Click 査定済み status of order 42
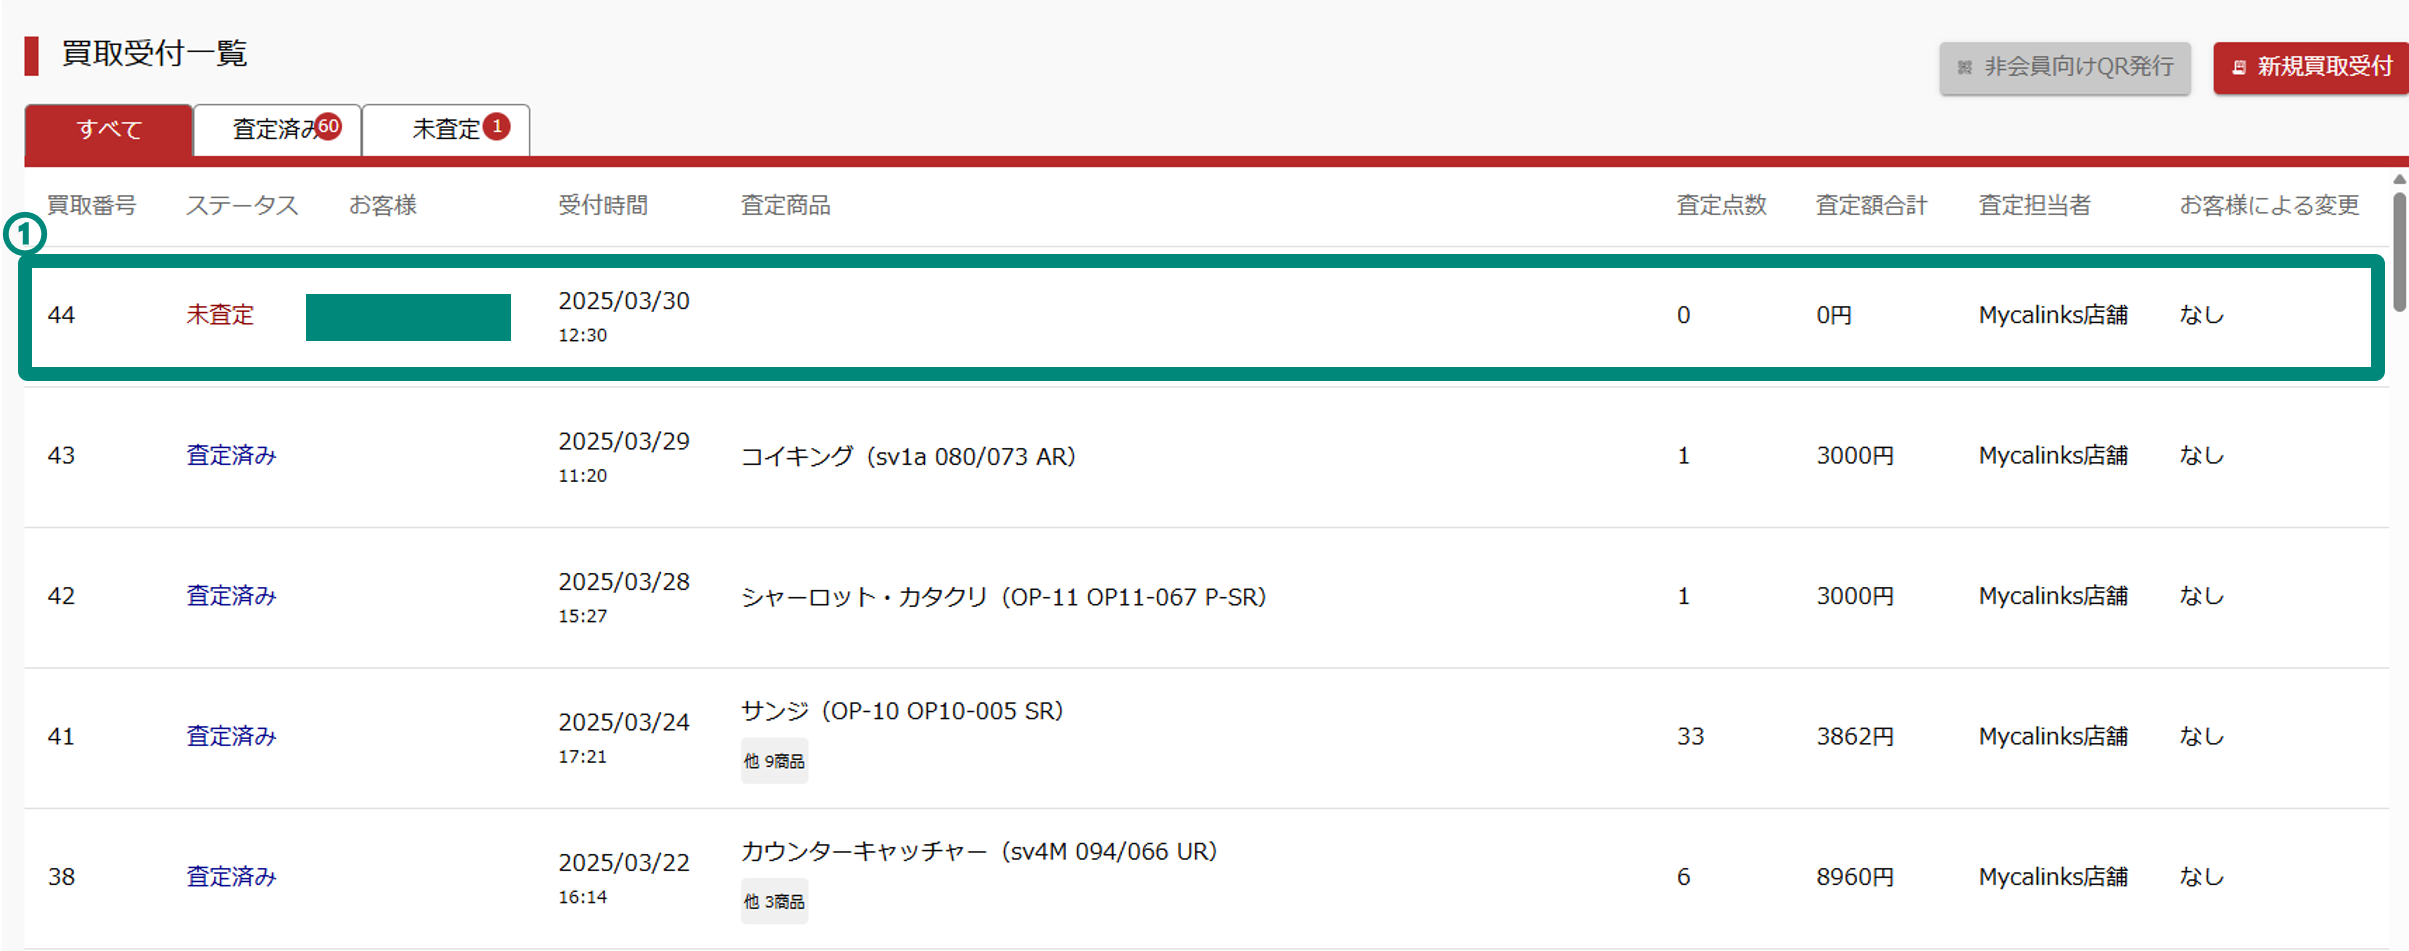The width and height of the screenshot is (2409, 951). (231, 596)
